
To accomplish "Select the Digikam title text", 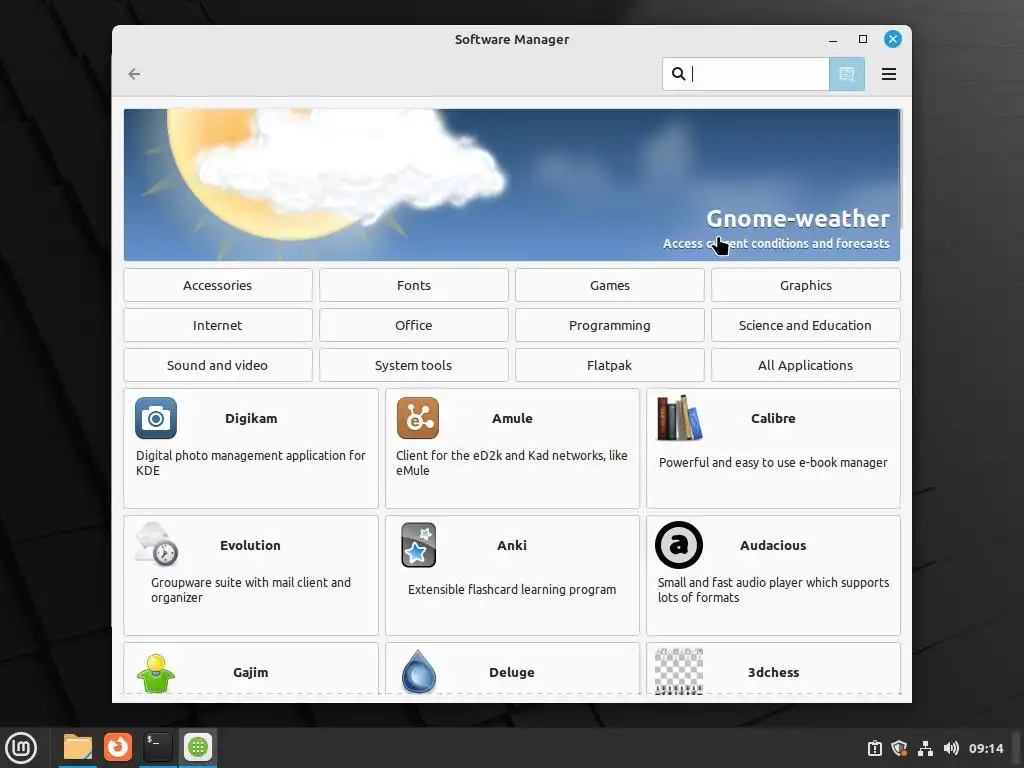I will tap(251, 419).
